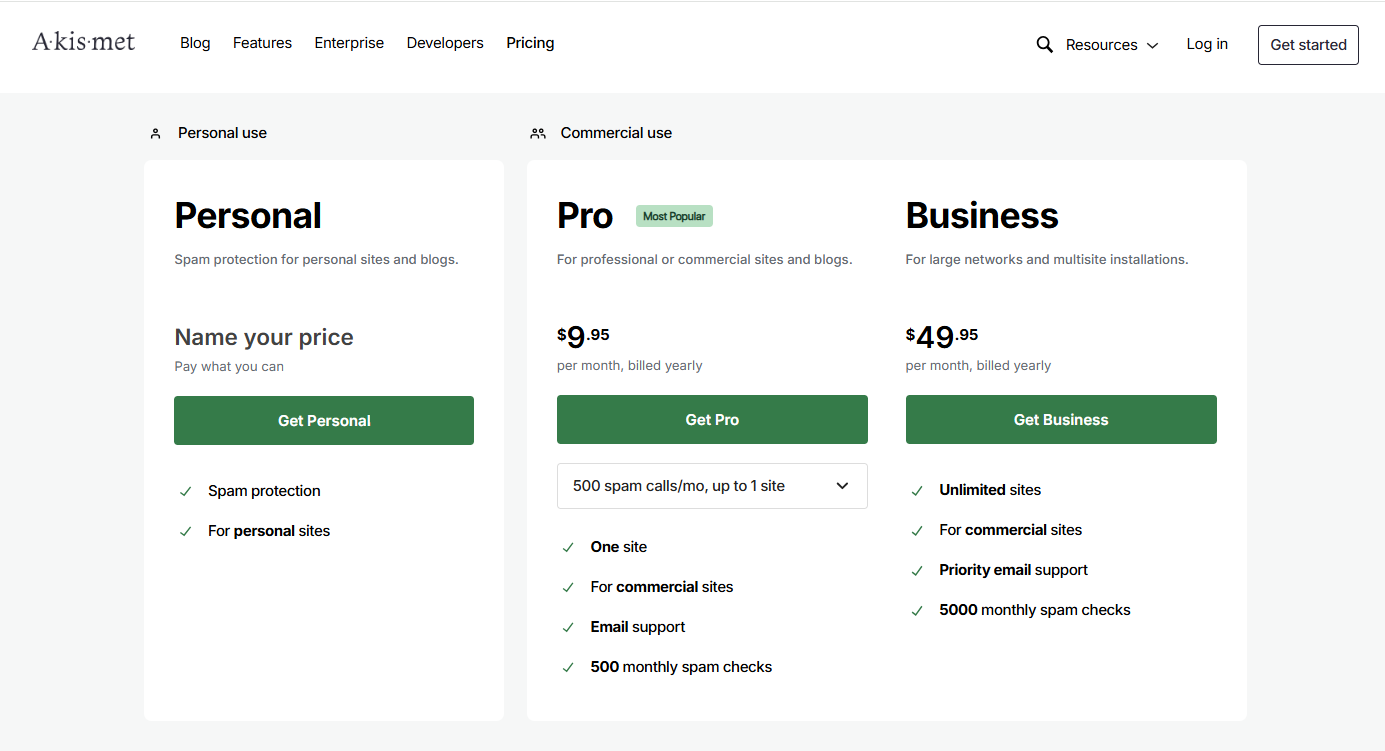
Task: Click the Commercial use people icon
Action: pos(538,133)
